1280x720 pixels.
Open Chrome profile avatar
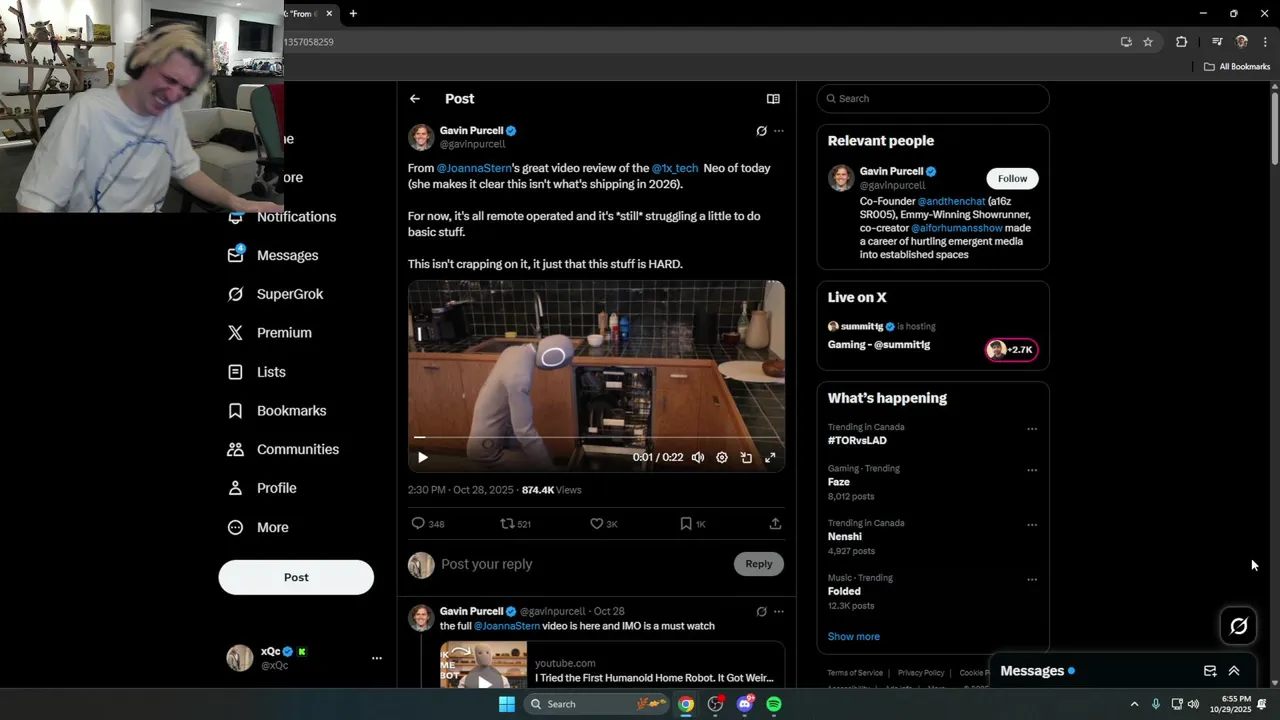tap(1242, 42)
